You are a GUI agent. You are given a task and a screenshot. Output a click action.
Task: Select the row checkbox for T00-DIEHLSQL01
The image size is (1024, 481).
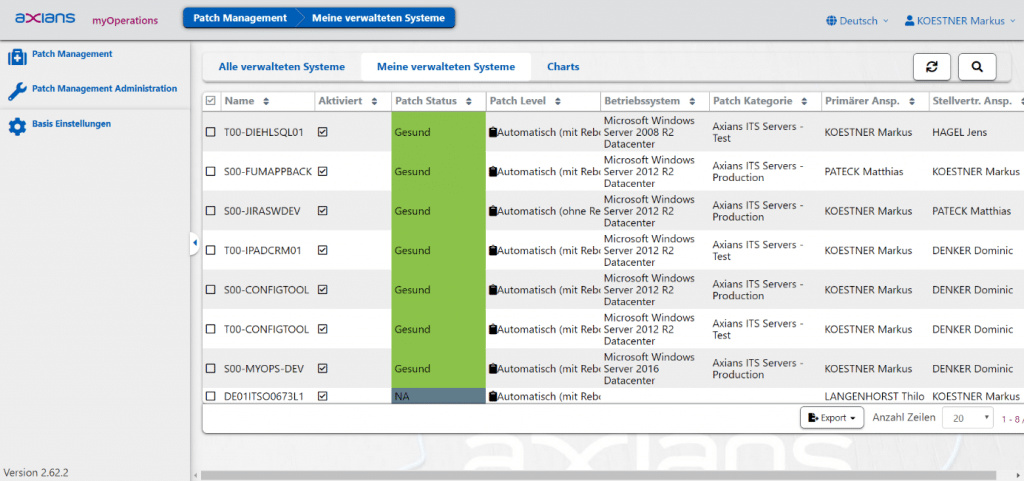pos(210,132)
